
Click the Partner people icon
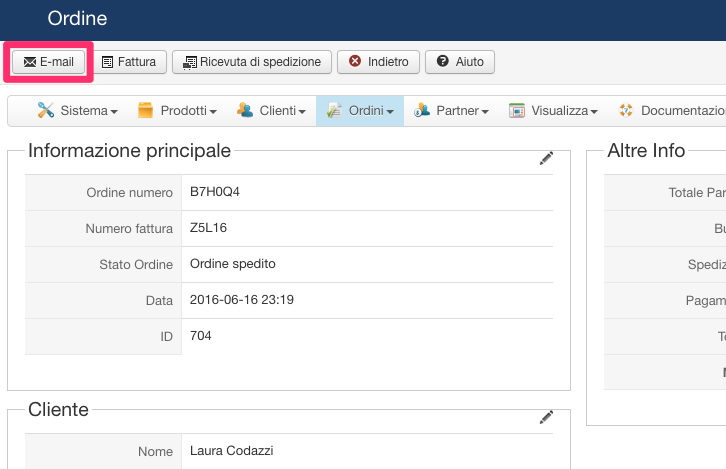tap(421, 111)
